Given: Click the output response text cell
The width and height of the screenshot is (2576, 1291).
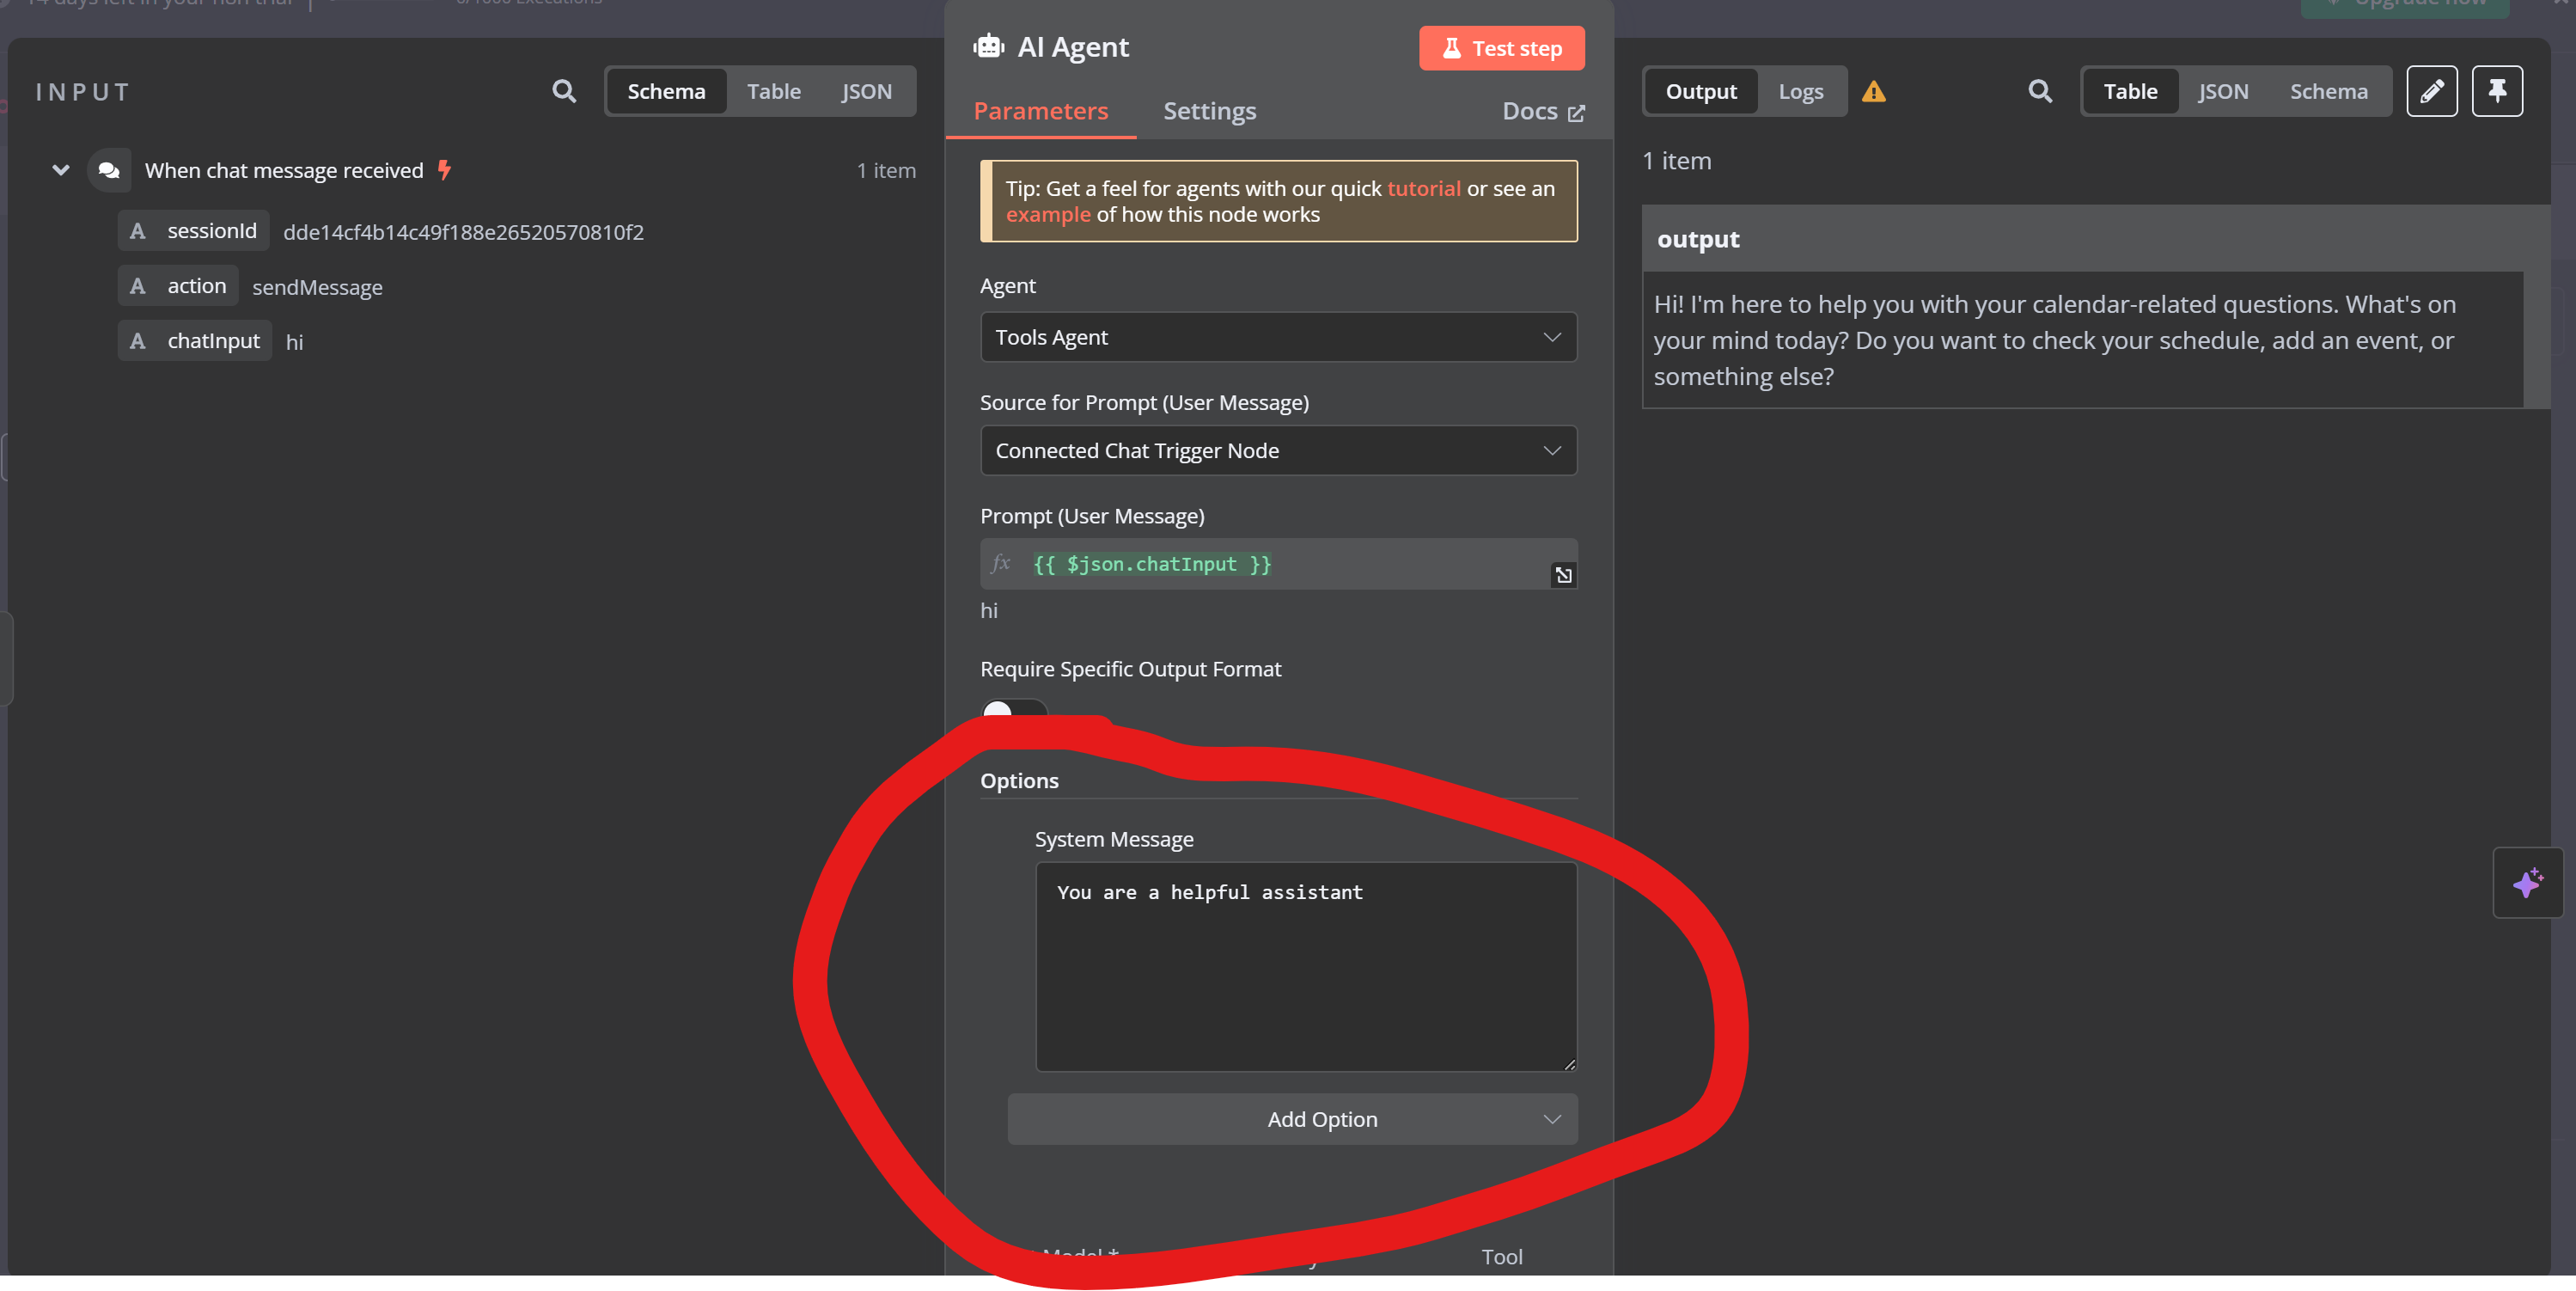Looking at the screenshot, I should coord(2082,340).
